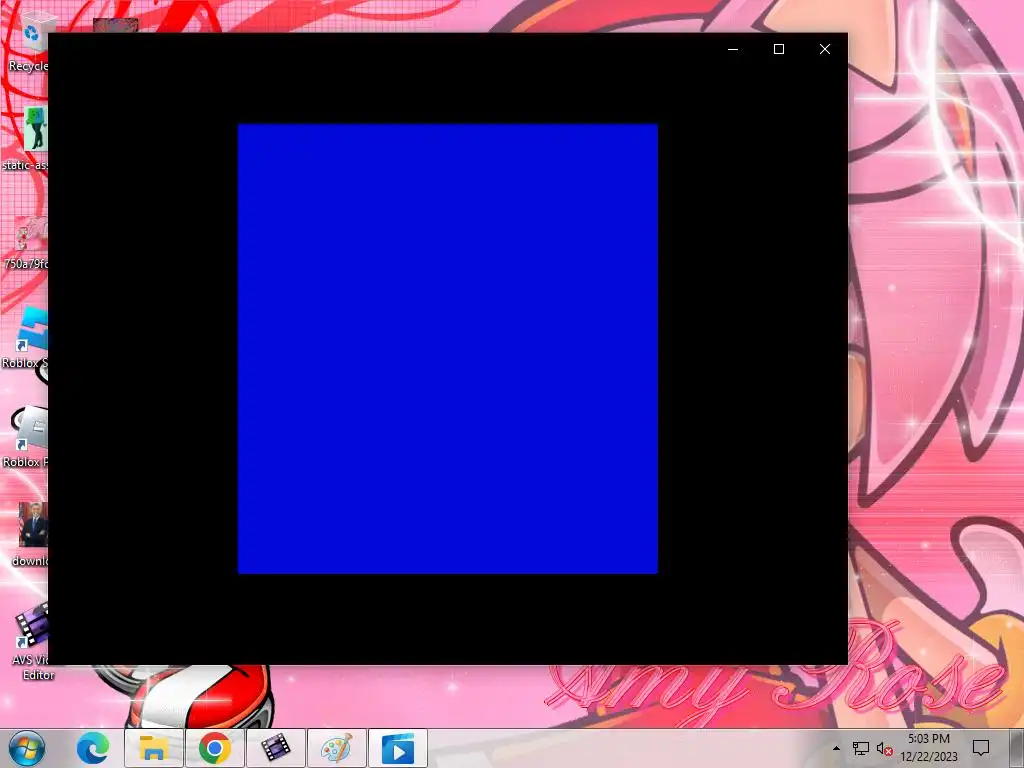The image size is (1024, 768).
Task: Click the blue square in the player window
Action: (447, 349)
